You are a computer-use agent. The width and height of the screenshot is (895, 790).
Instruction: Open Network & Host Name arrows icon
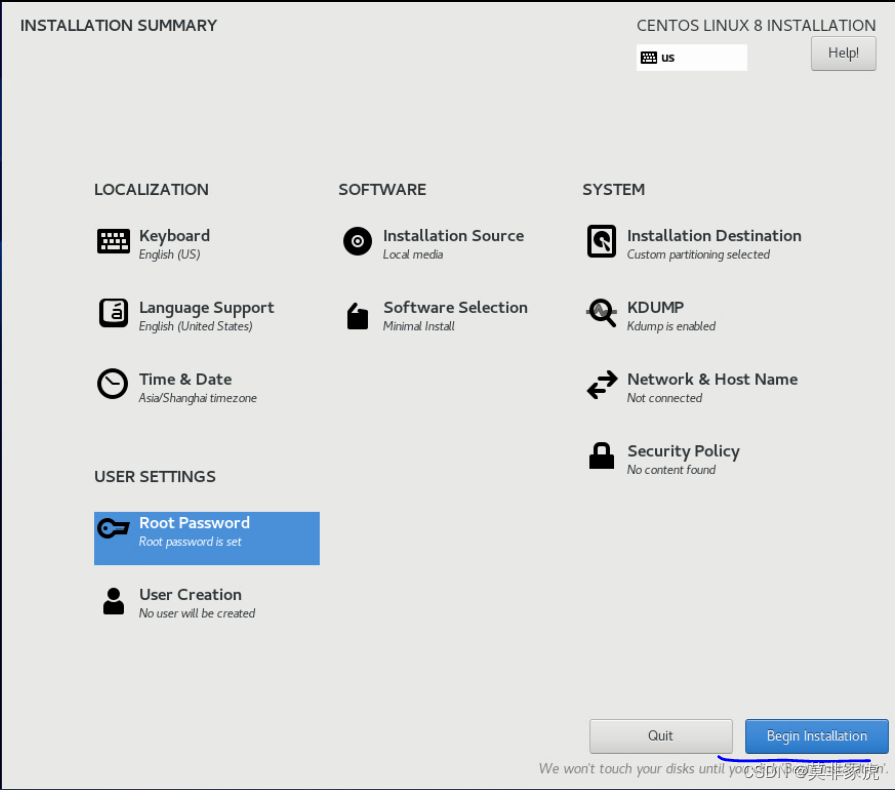click(x=602, y=384)
